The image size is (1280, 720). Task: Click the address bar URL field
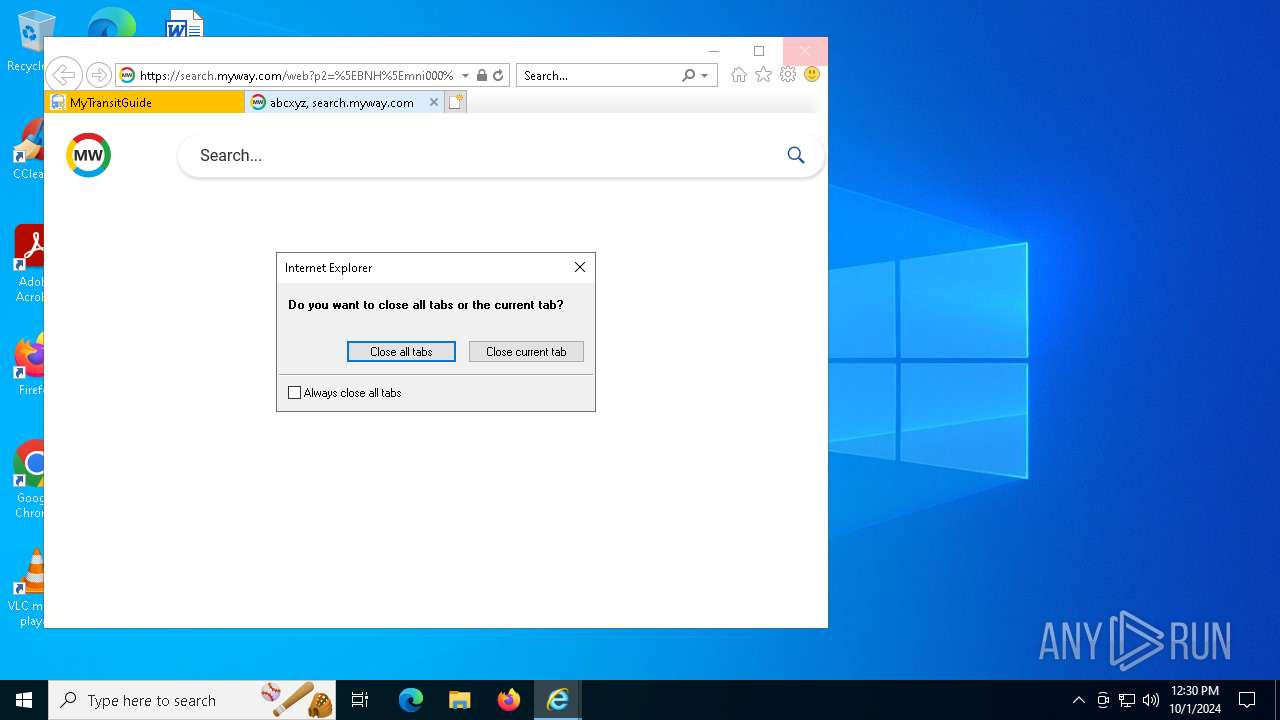point(295,75)
